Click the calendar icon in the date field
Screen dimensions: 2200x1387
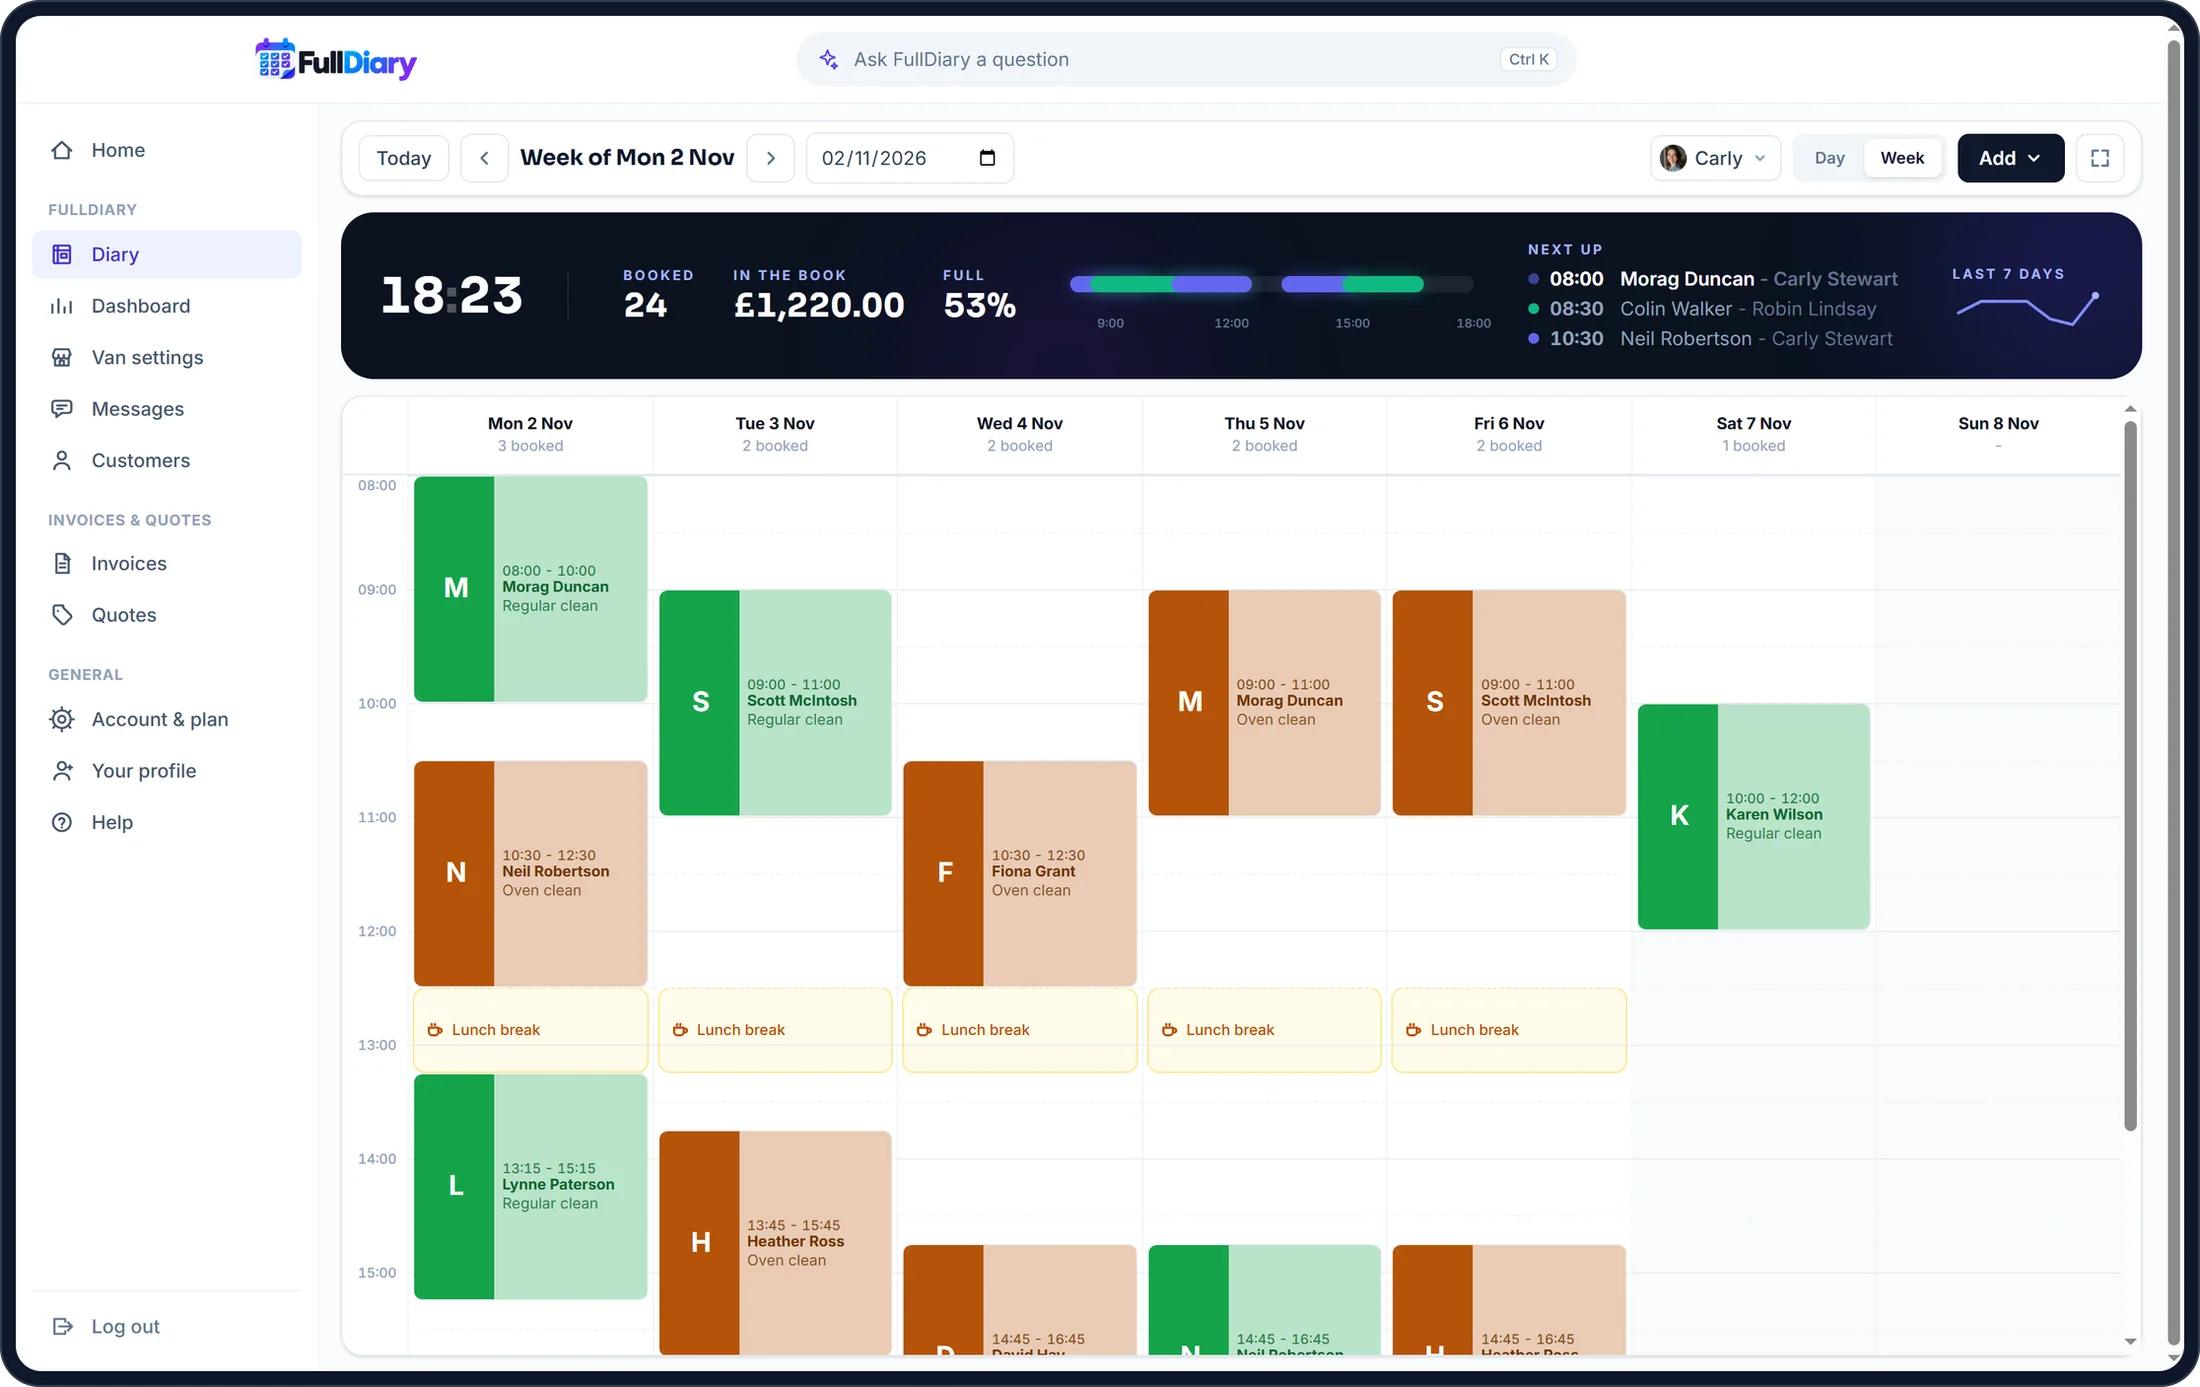pos(987,158)
